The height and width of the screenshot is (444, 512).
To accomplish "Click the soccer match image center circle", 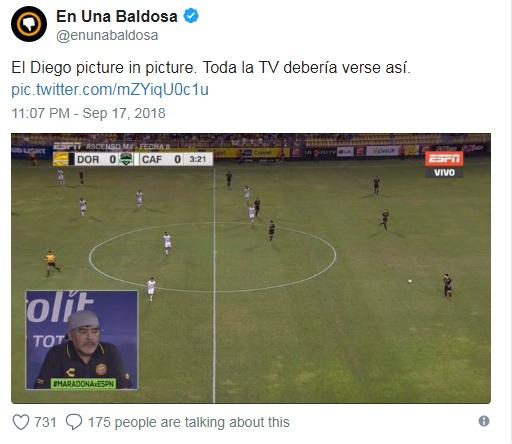I will 212,257.
